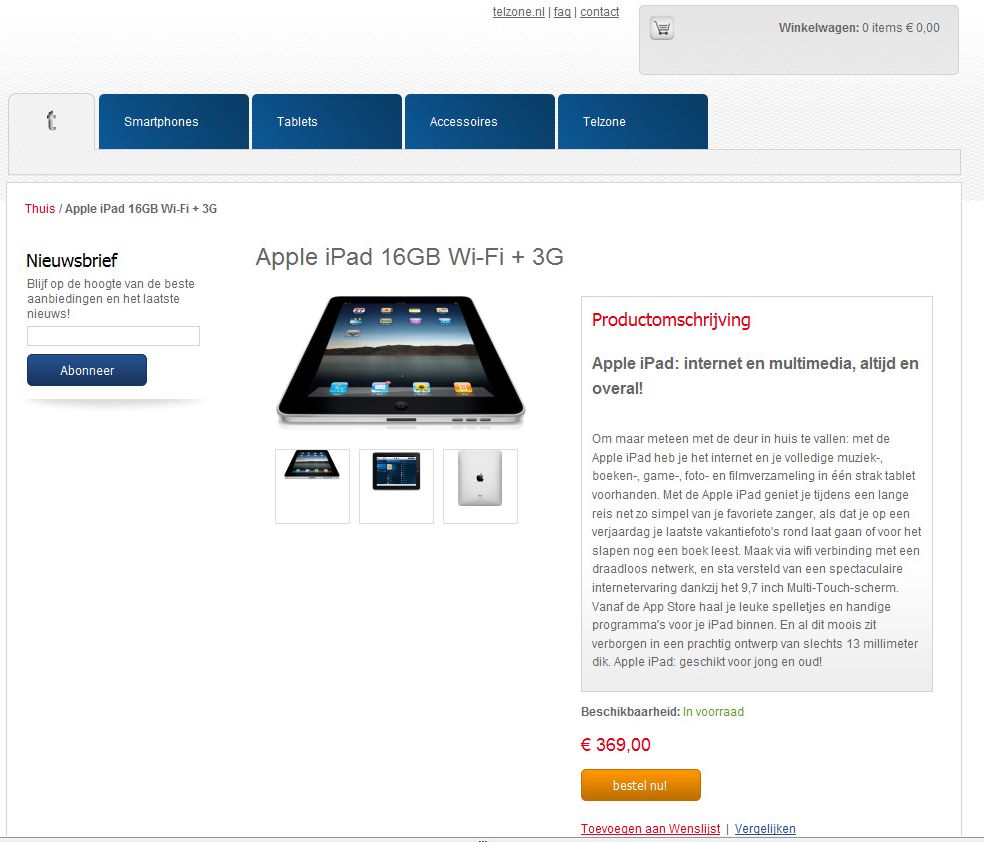Select the iPad screen front thumbnail
984x842 pixels.
click(396, 486)
